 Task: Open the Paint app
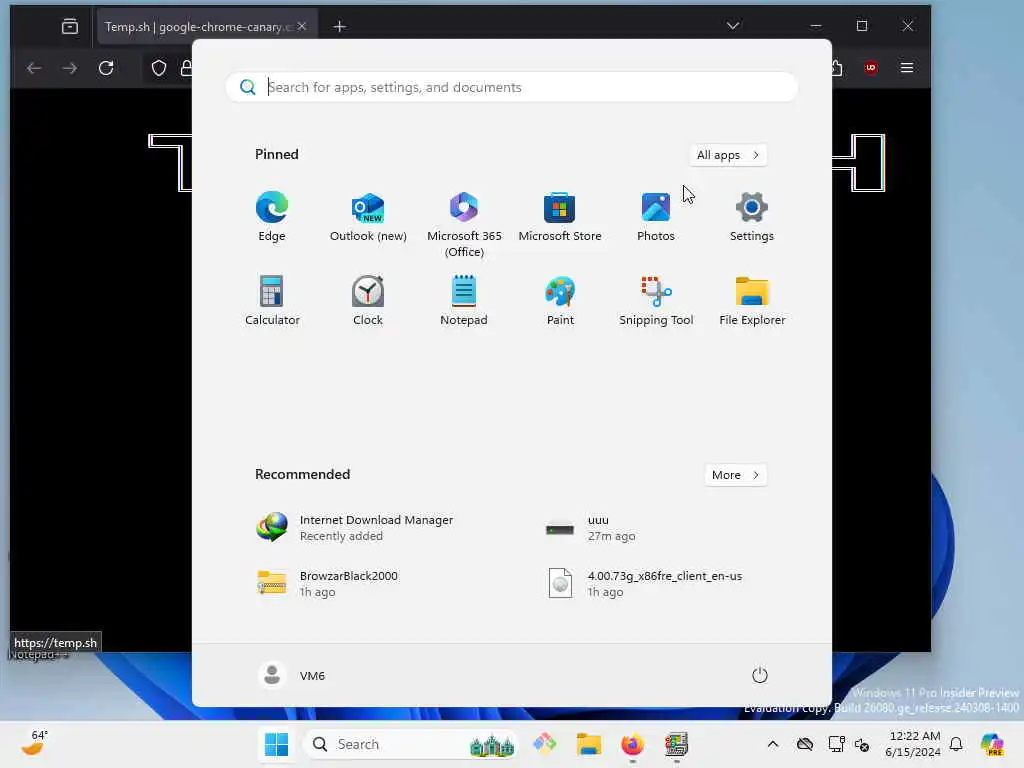(x=560, y=301)
